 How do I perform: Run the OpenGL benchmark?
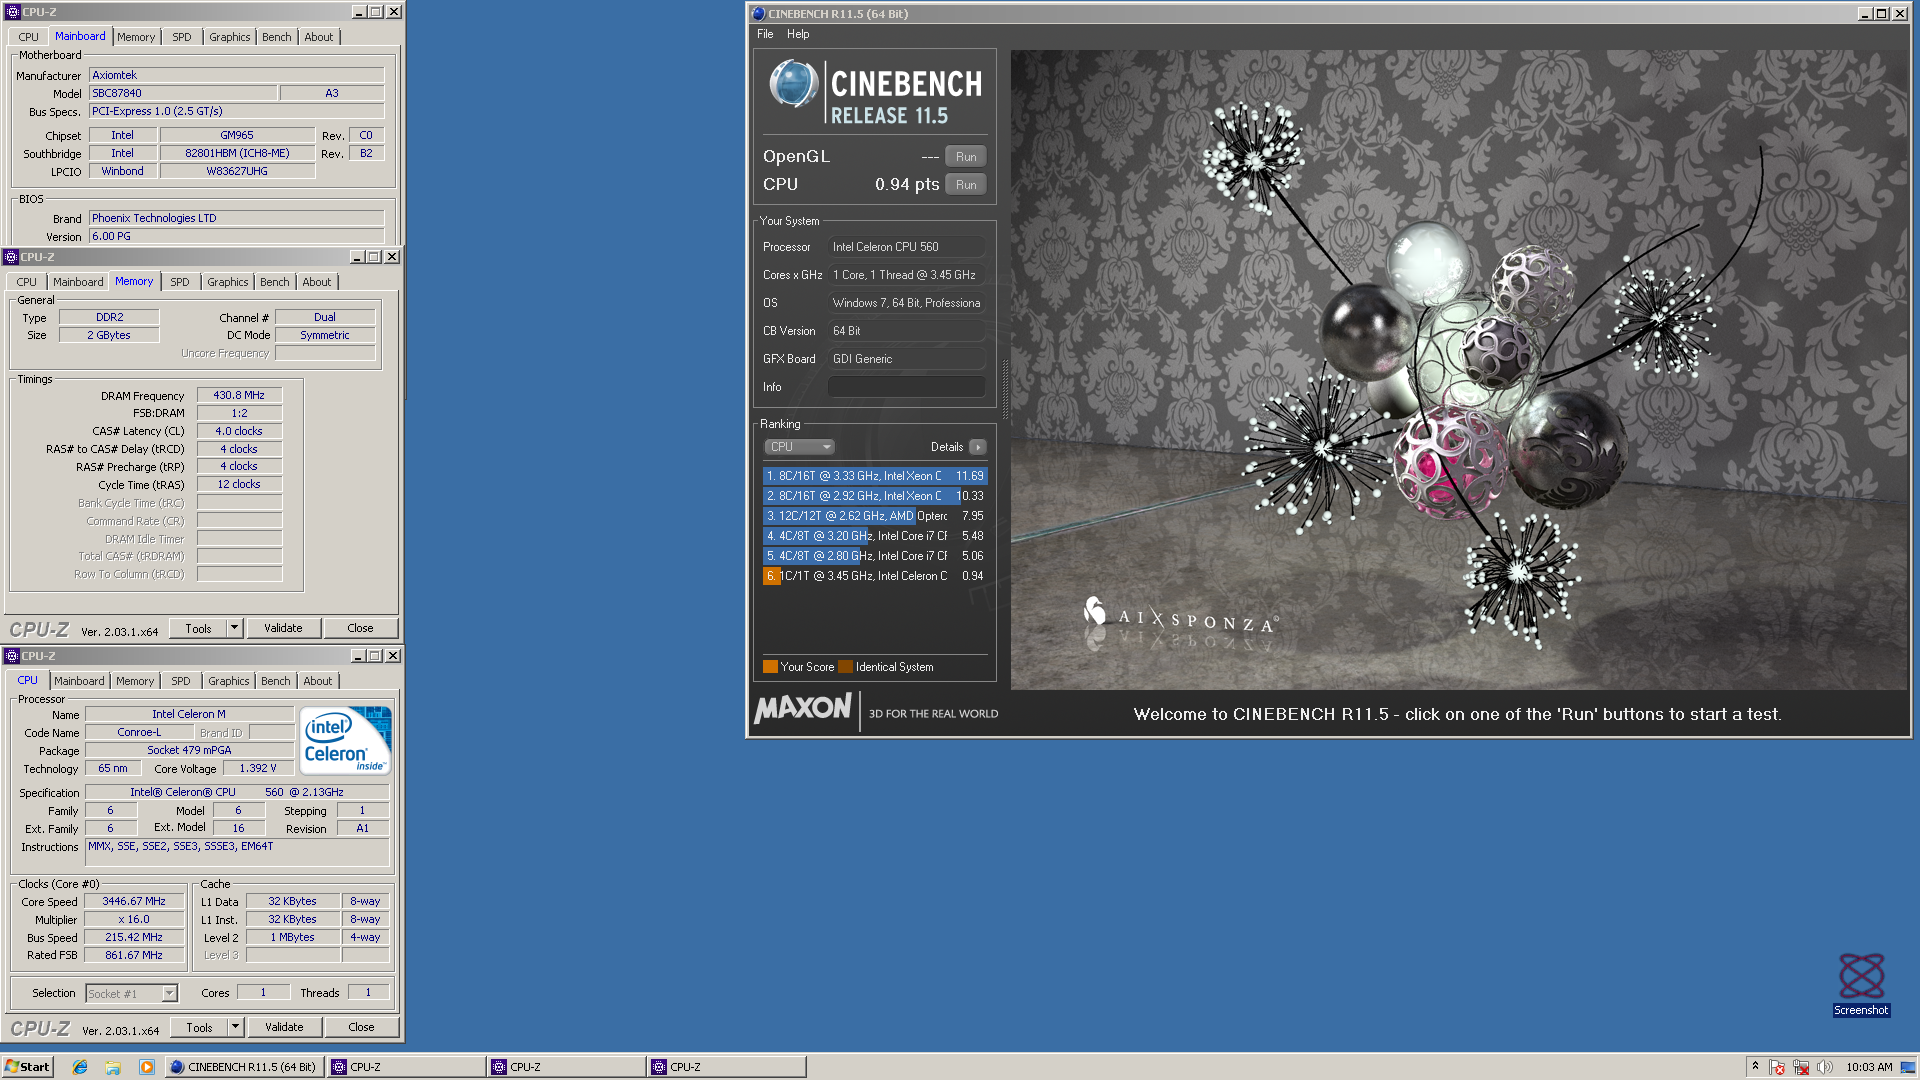[966, 157]
